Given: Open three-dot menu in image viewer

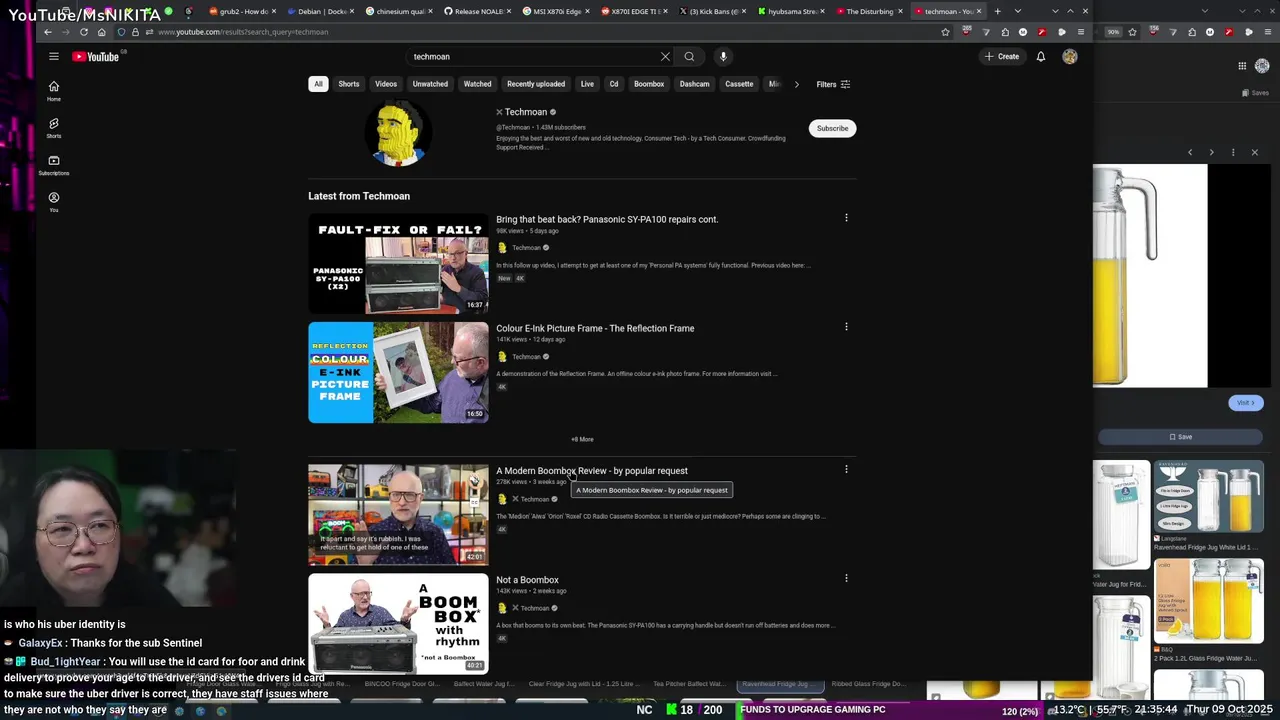Looking at the screenshot, I should pyautogui.click(x=1233, y=152).
